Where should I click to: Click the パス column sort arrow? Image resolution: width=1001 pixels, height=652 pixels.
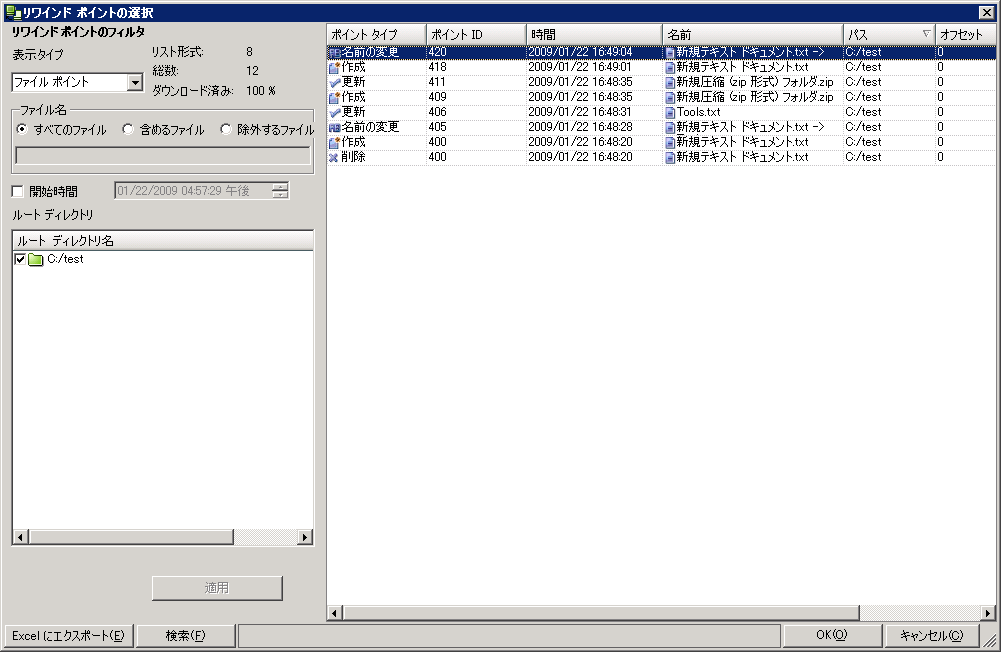tap(926, 34)
